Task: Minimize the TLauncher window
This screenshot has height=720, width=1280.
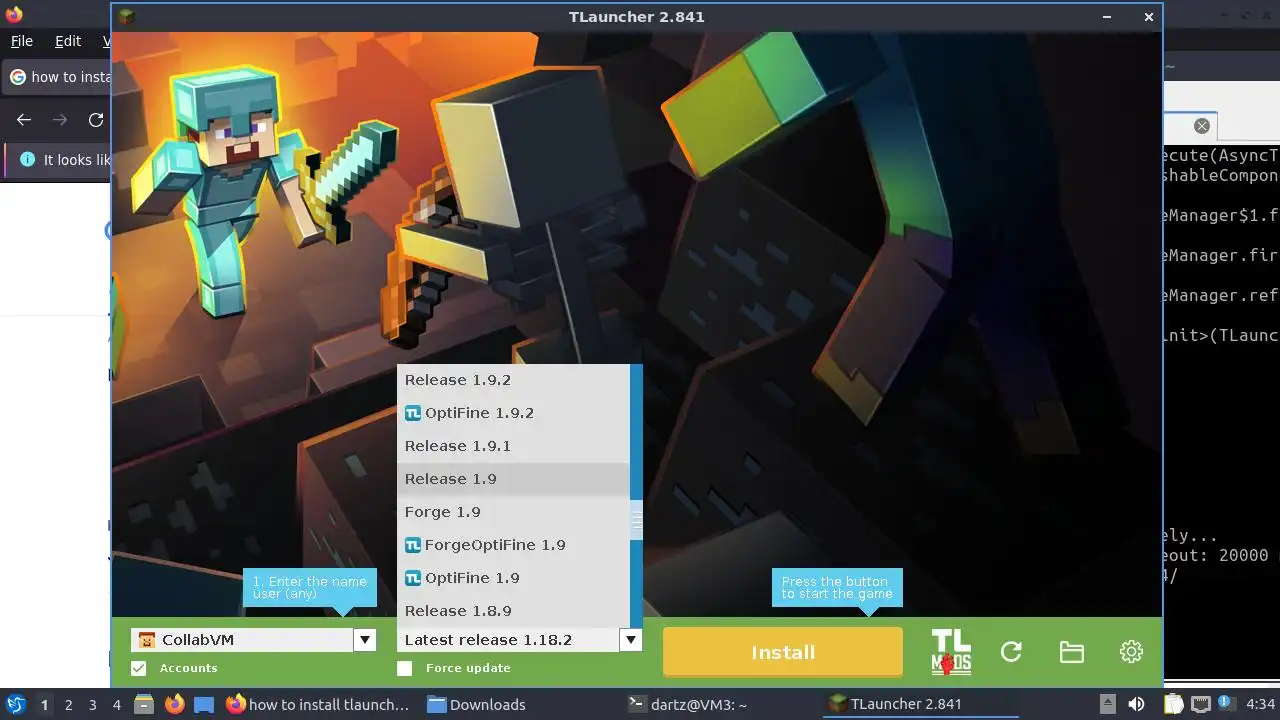Action: (1107, 16)
